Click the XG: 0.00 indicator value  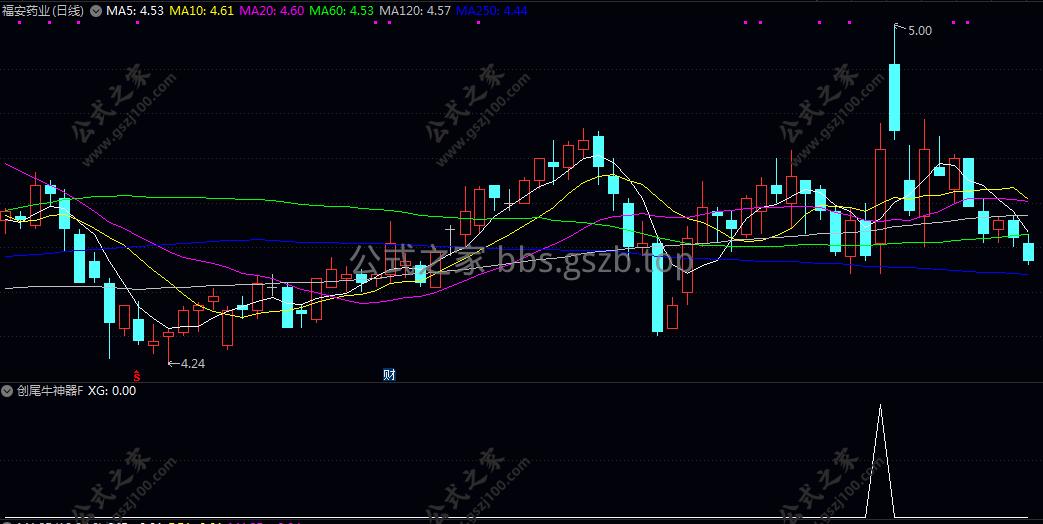click(x=112, y=391)
